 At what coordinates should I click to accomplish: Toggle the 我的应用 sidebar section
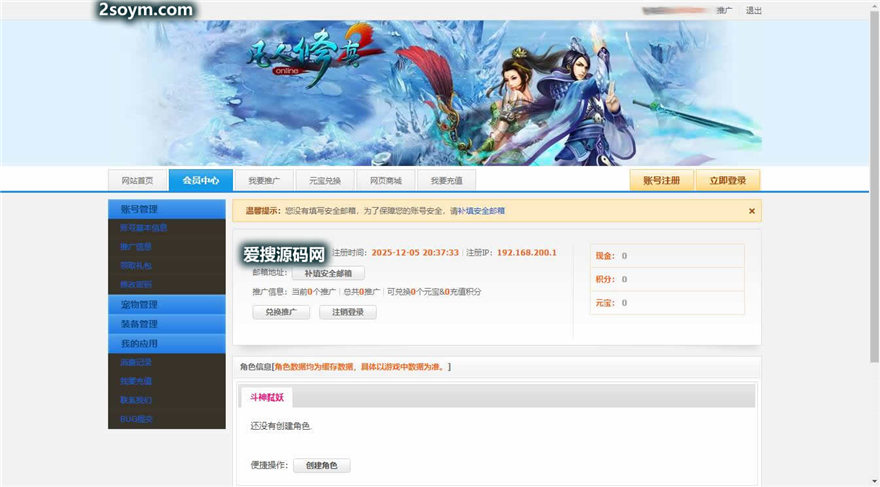[x=166, y=343]
